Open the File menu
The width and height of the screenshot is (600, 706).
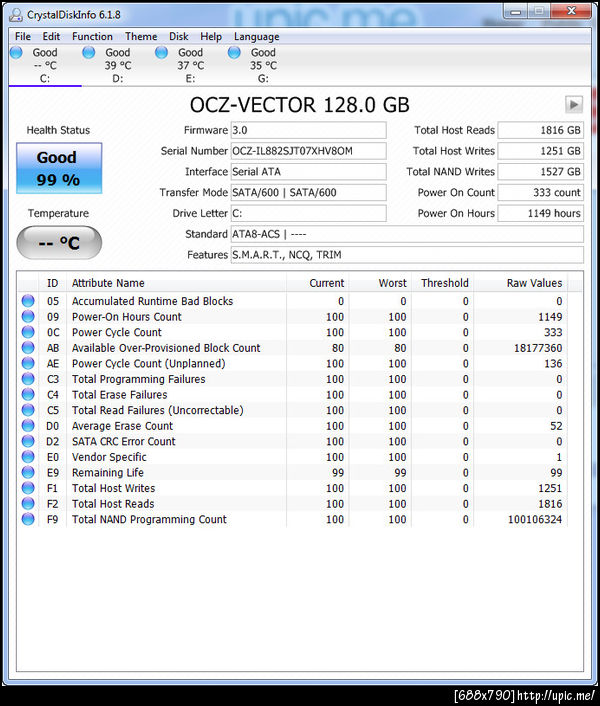pos(23,36)
